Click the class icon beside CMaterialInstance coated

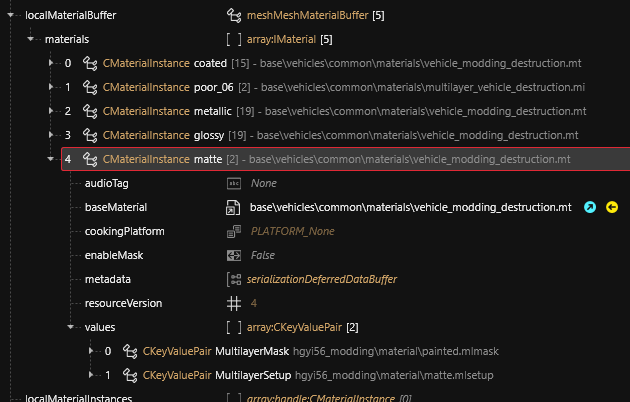point(89,63)
